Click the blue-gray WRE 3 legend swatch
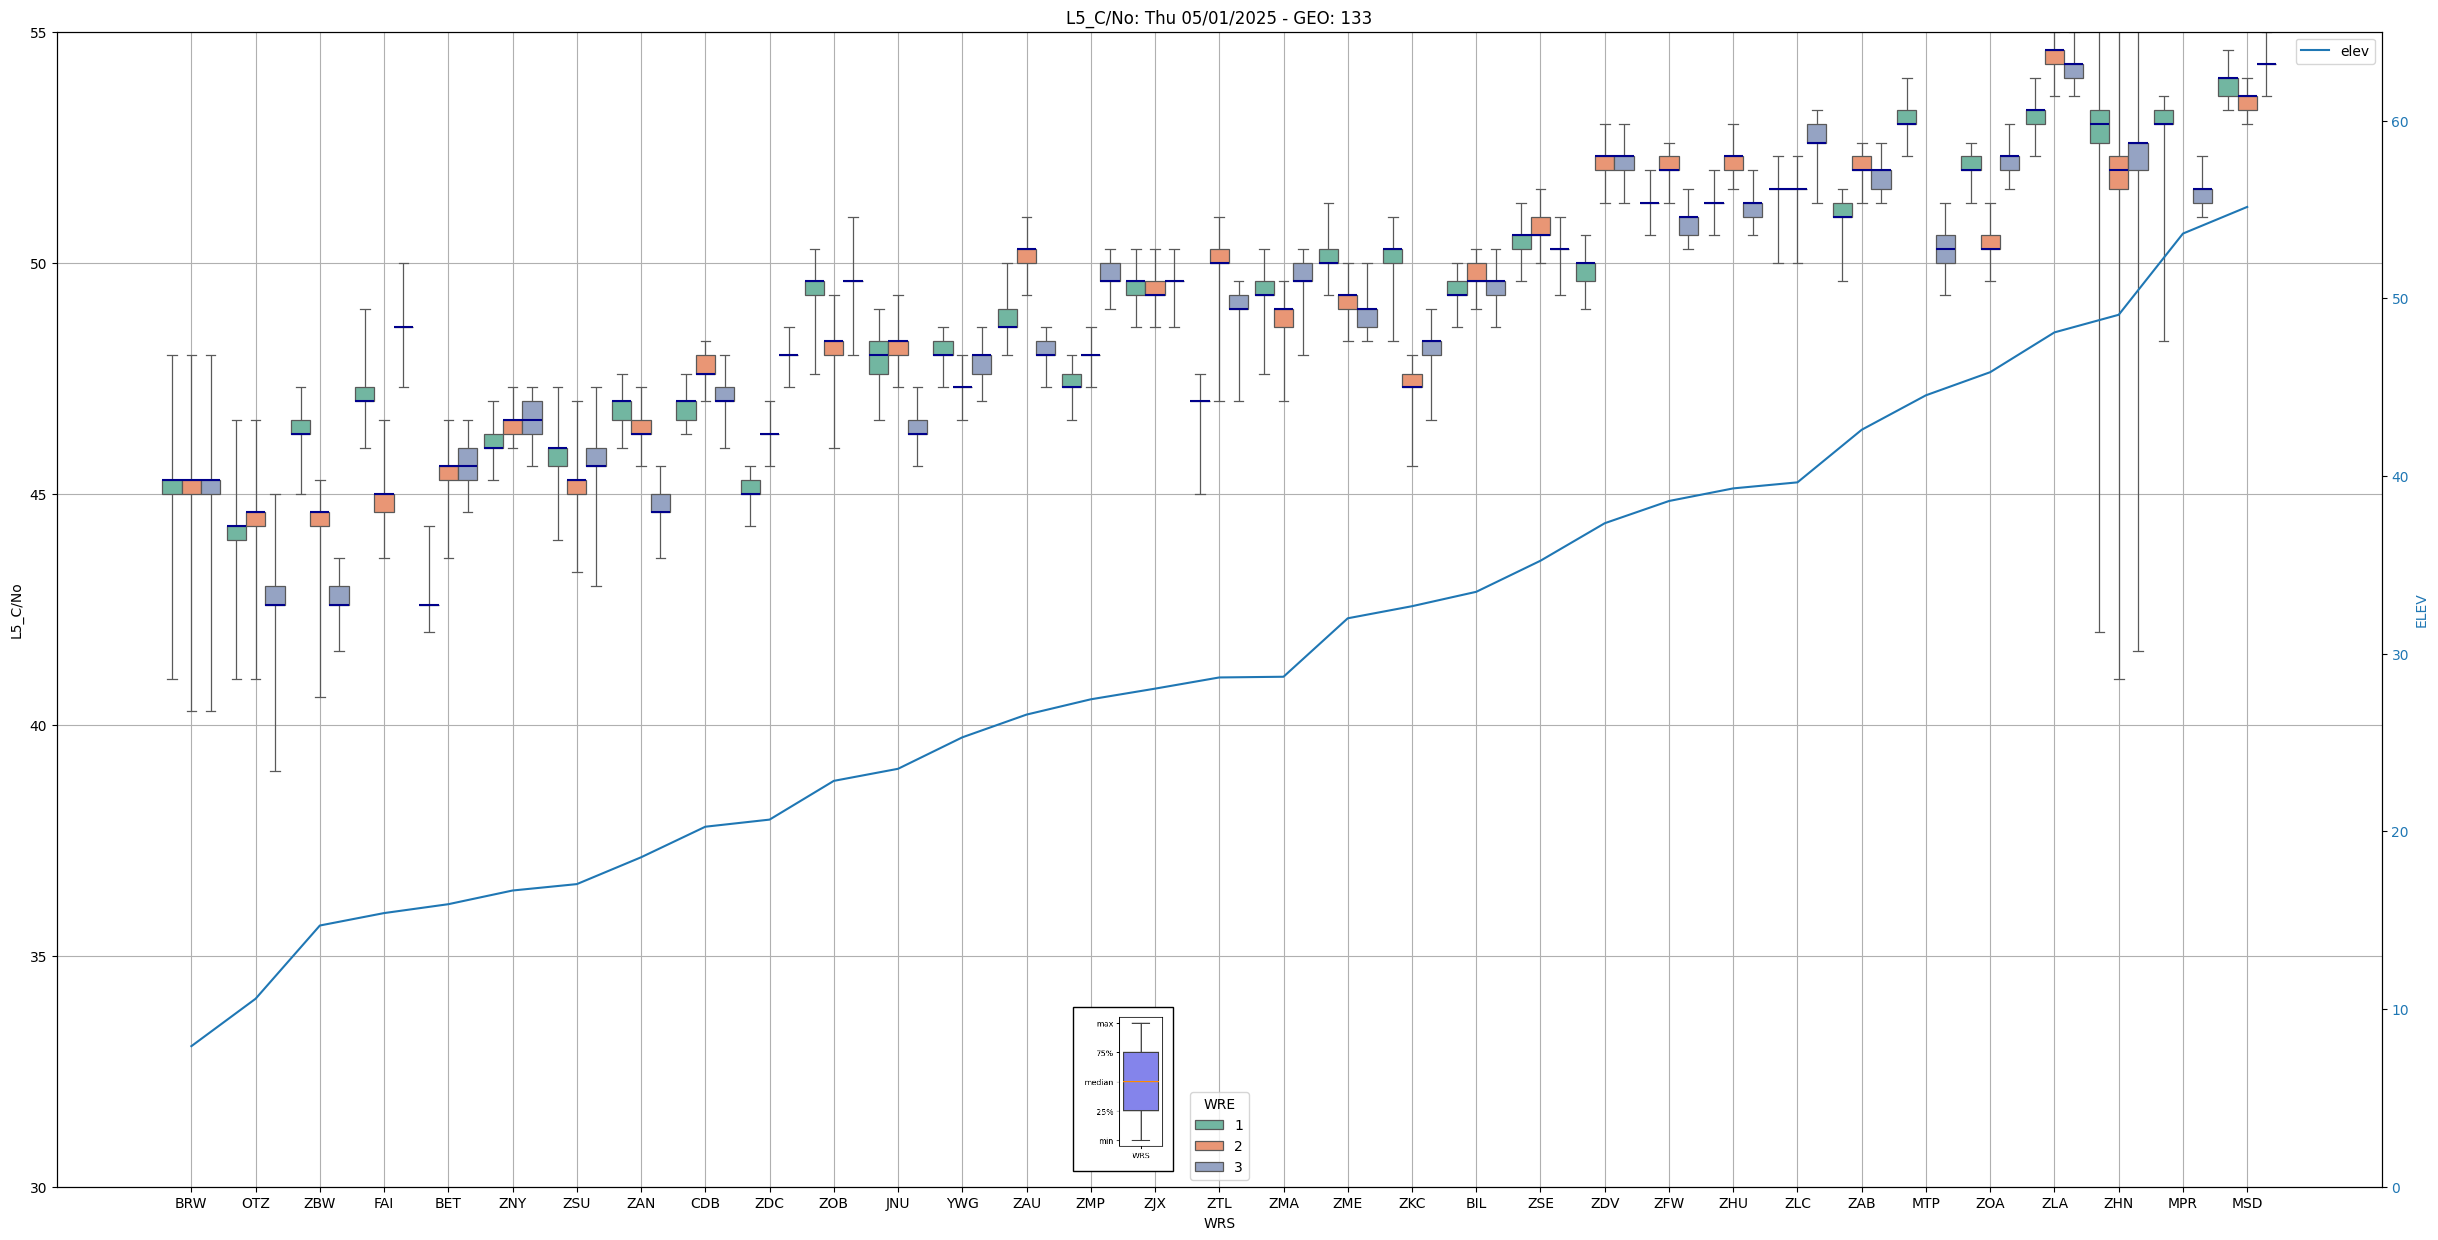2438x1240 pixels. pos(1209,1167)
